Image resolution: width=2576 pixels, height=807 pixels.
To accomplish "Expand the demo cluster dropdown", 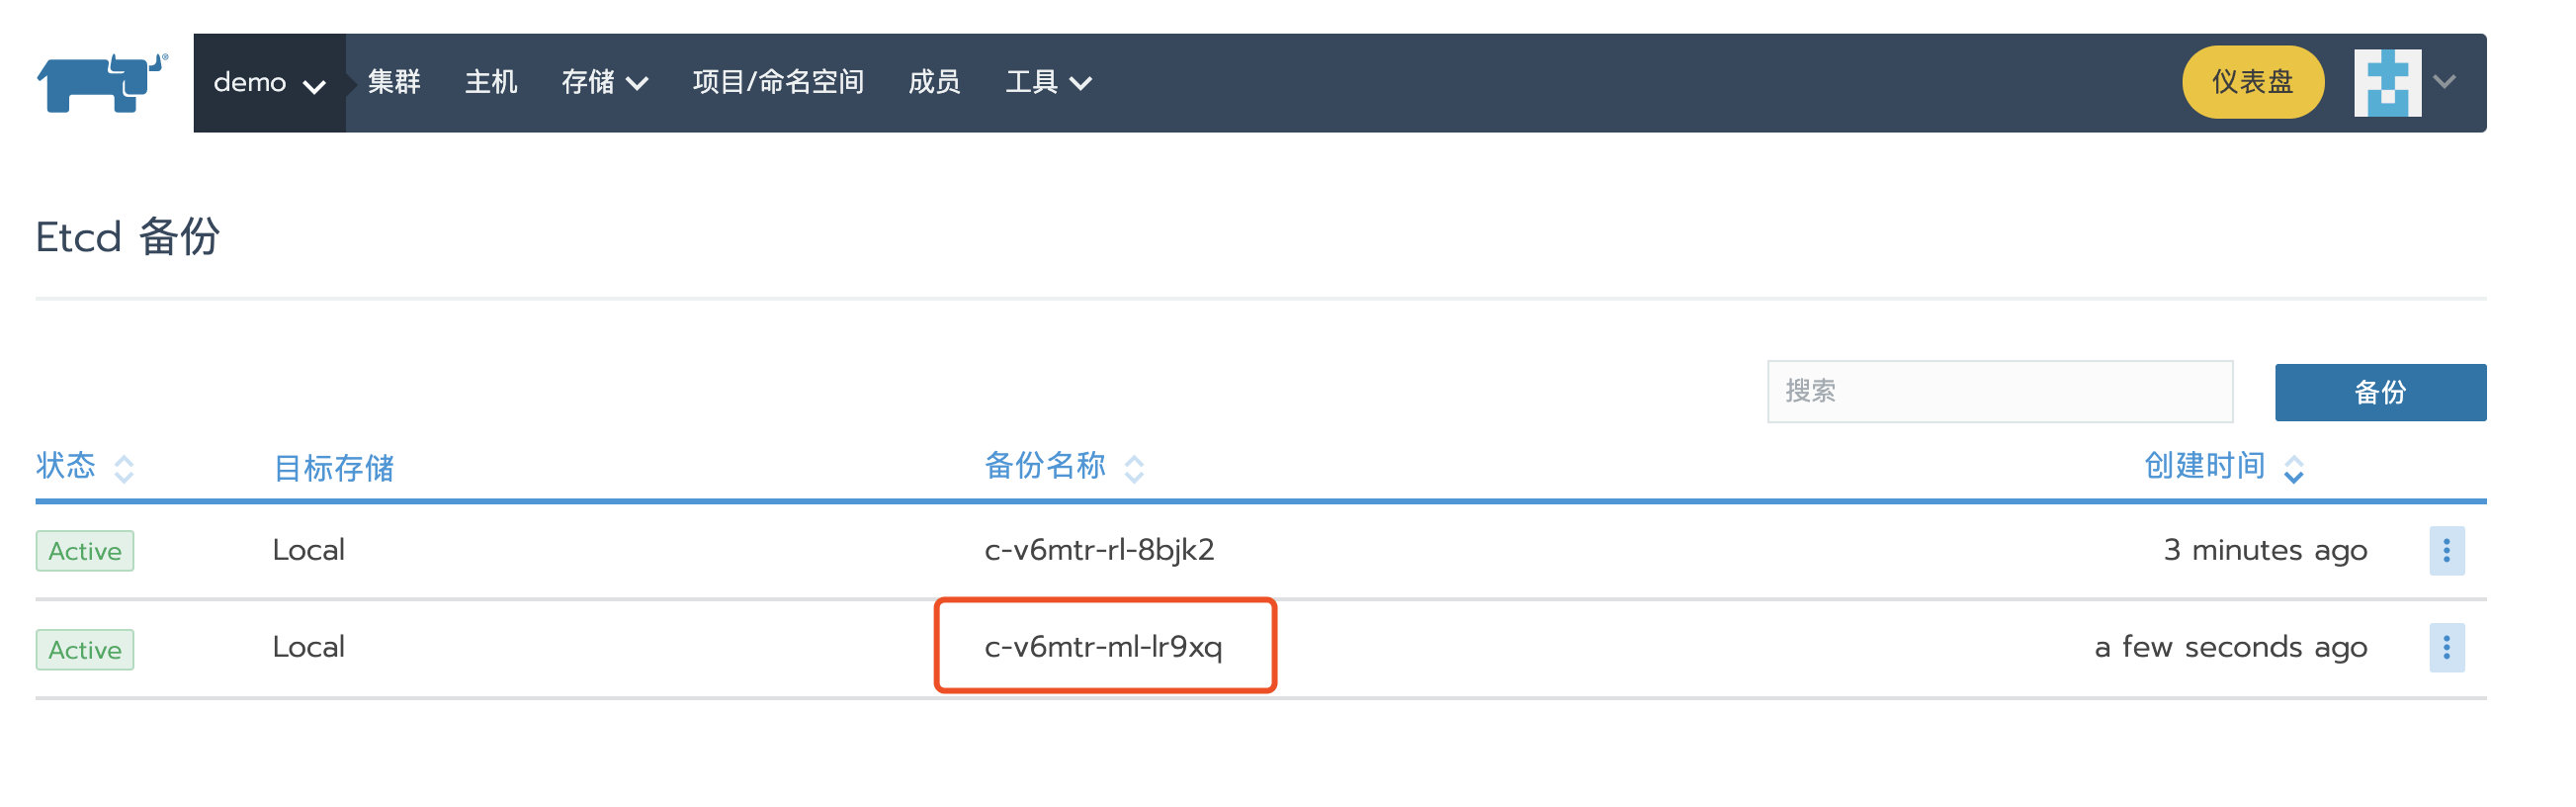I will pyautogui.click(x=269, y=83).
